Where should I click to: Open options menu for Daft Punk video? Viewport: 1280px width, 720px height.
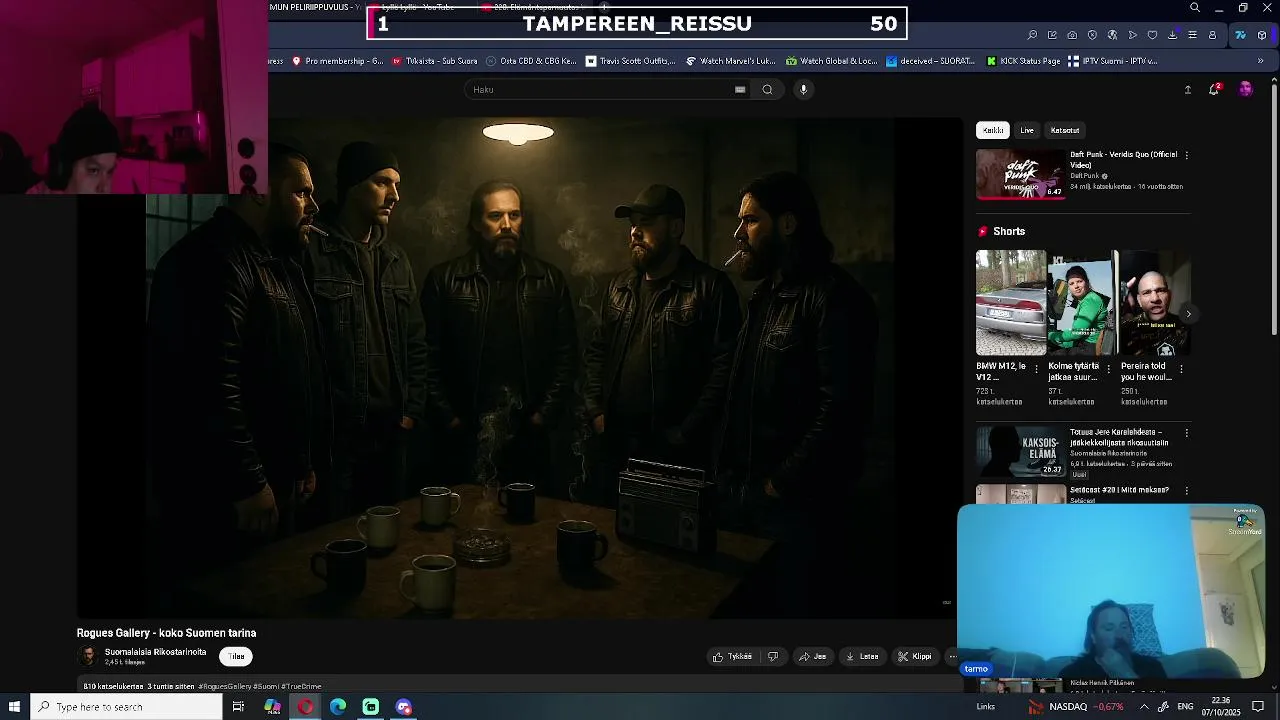tap(1187, 156)
